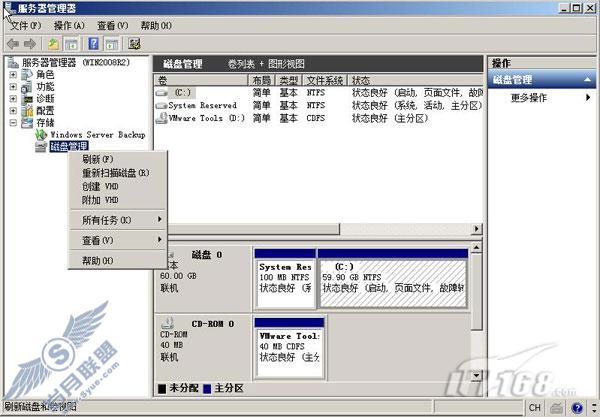
Task: Choose 附加 VHD from context menu
Action: (x=117, y=200)
